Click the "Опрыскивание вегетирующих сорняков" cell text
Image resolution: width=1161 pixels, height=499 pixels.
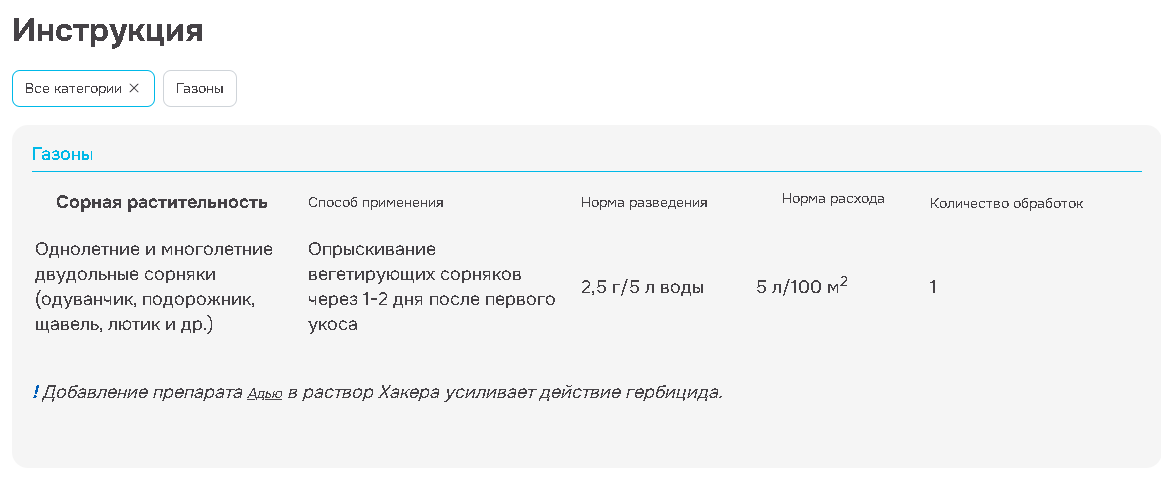pos(431,287)
